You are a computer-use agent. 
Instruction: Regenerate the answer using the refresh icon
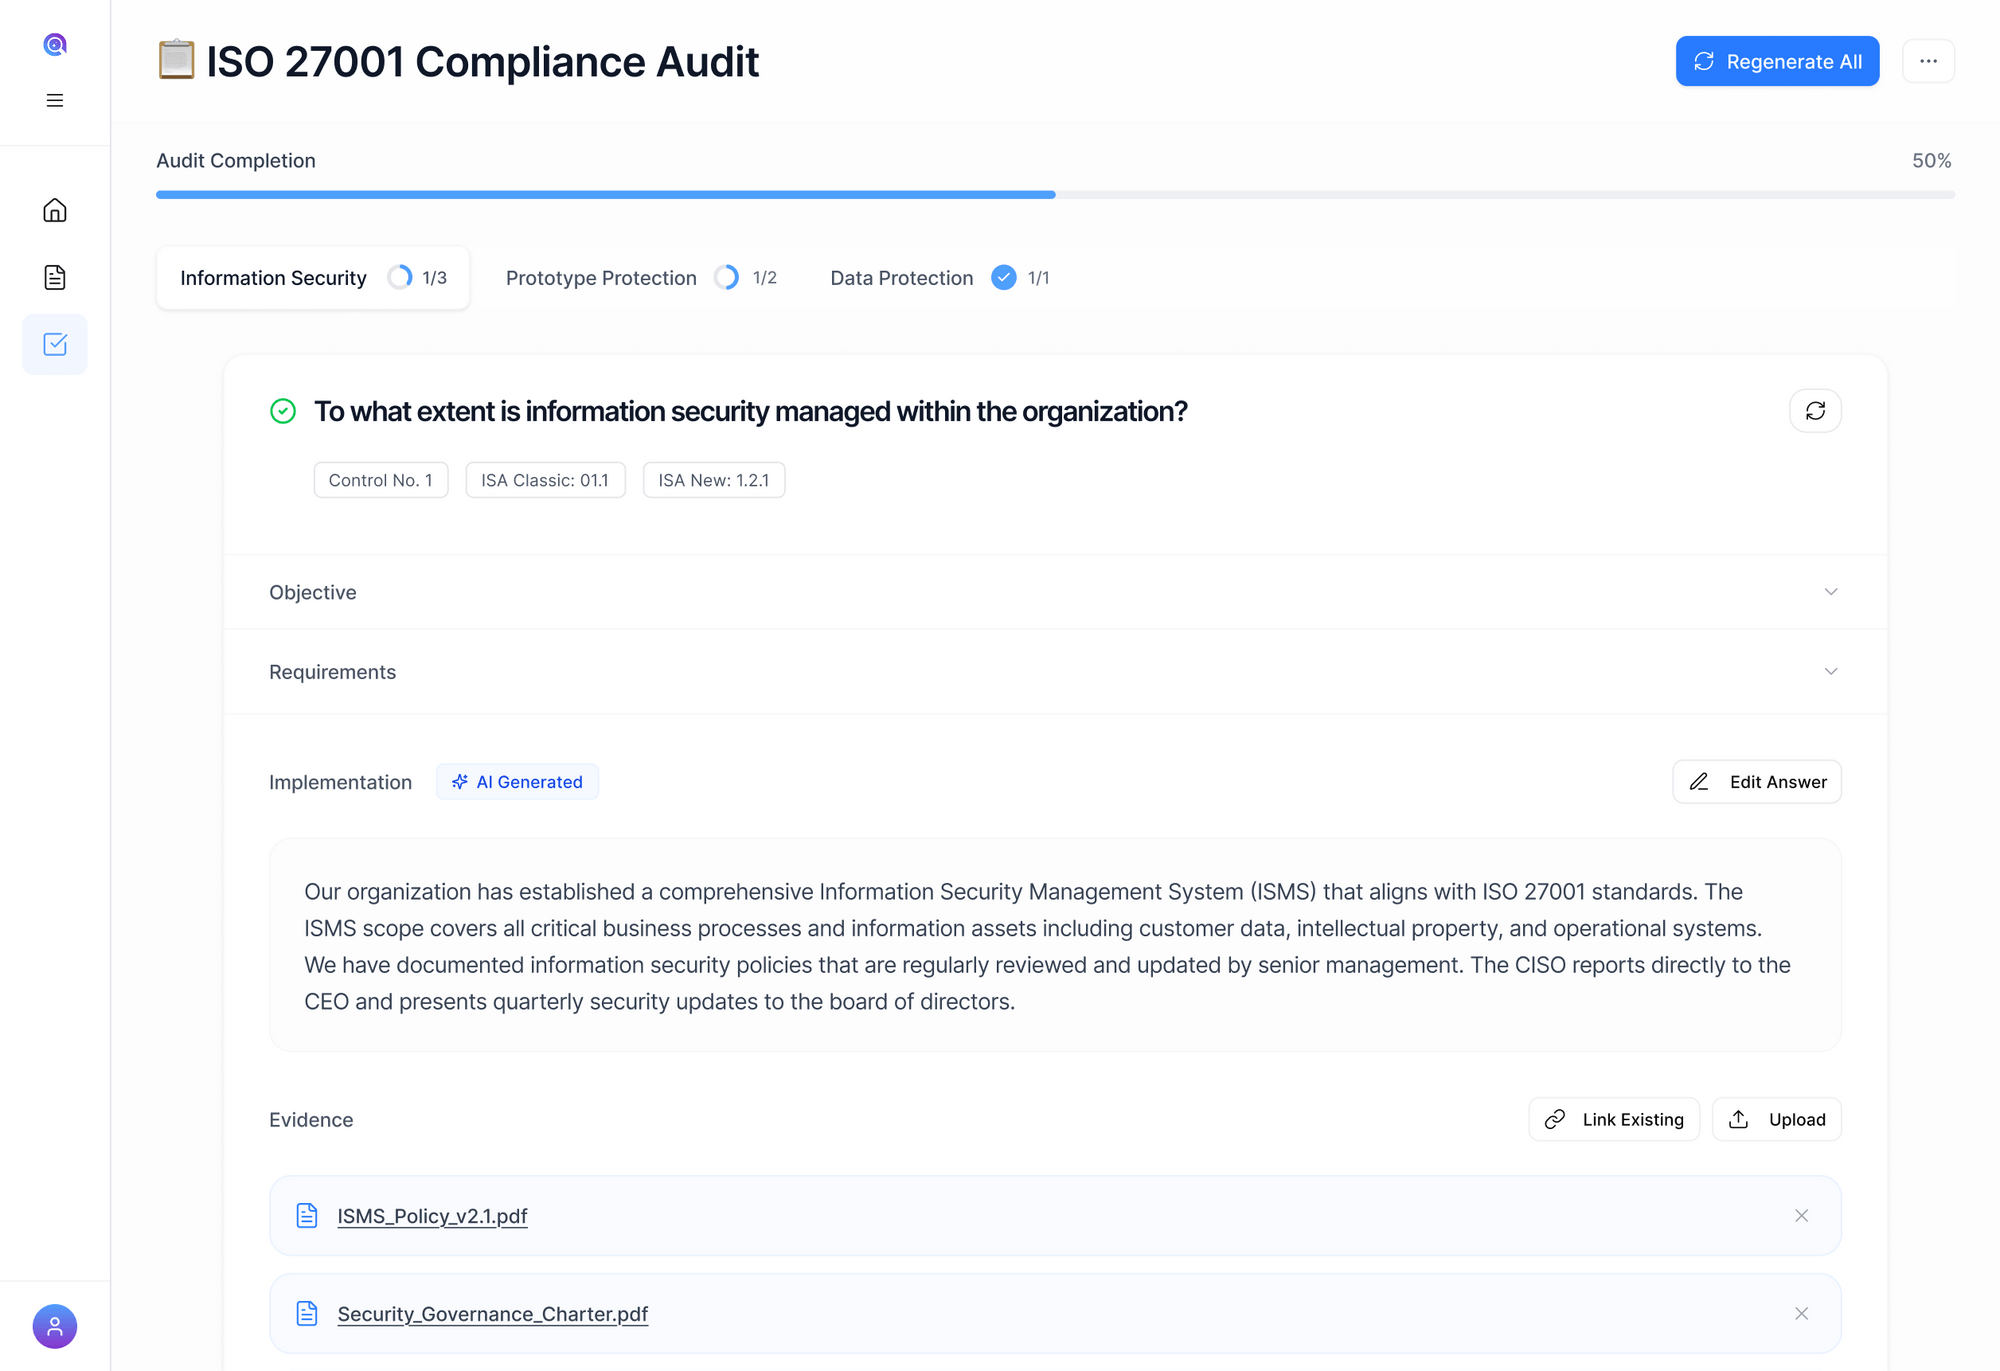click(x=1815, y=410)
